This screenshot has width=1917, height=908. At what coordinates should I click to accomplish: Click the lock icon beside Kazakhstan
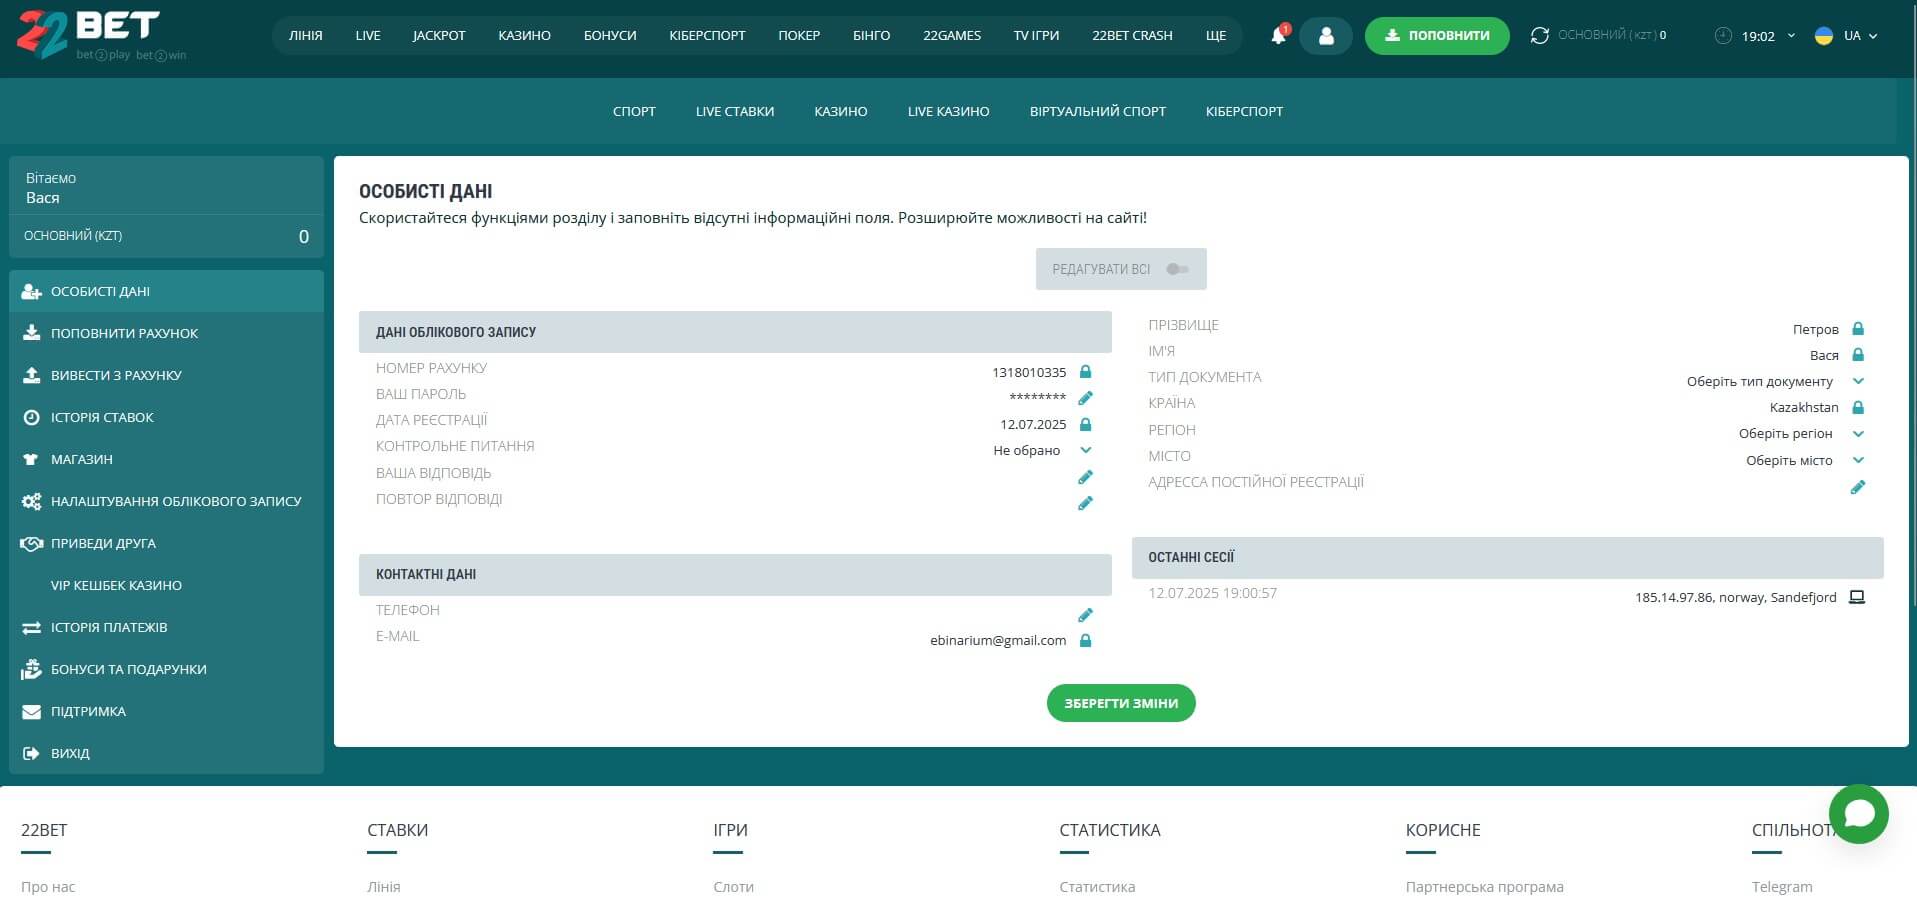pyautogui.click(x=1858, y=407)
